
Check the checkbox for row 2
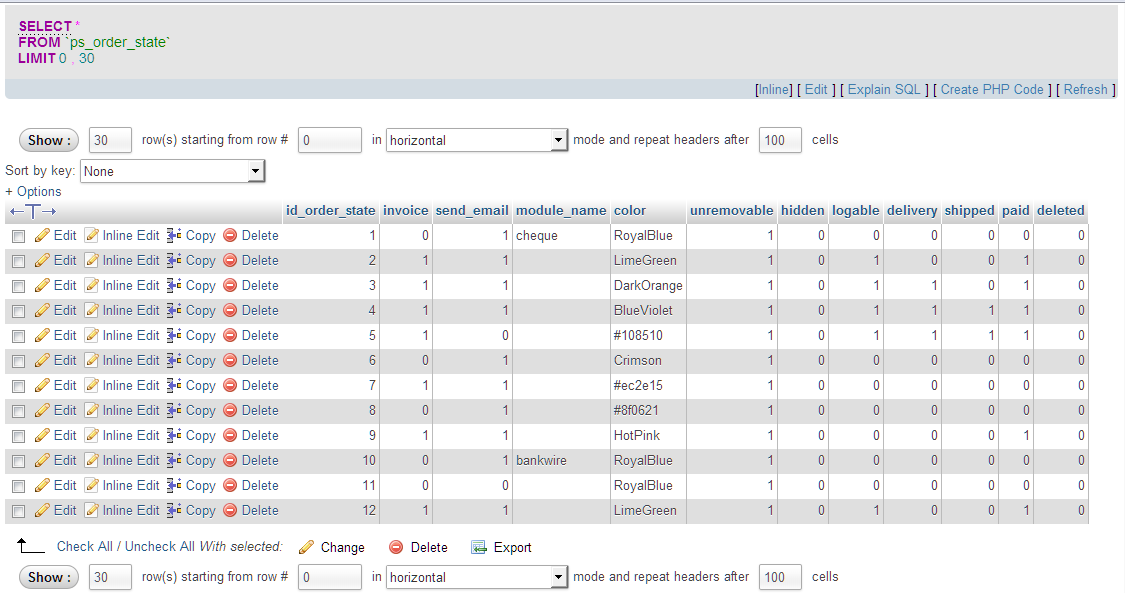click(18, 261)
